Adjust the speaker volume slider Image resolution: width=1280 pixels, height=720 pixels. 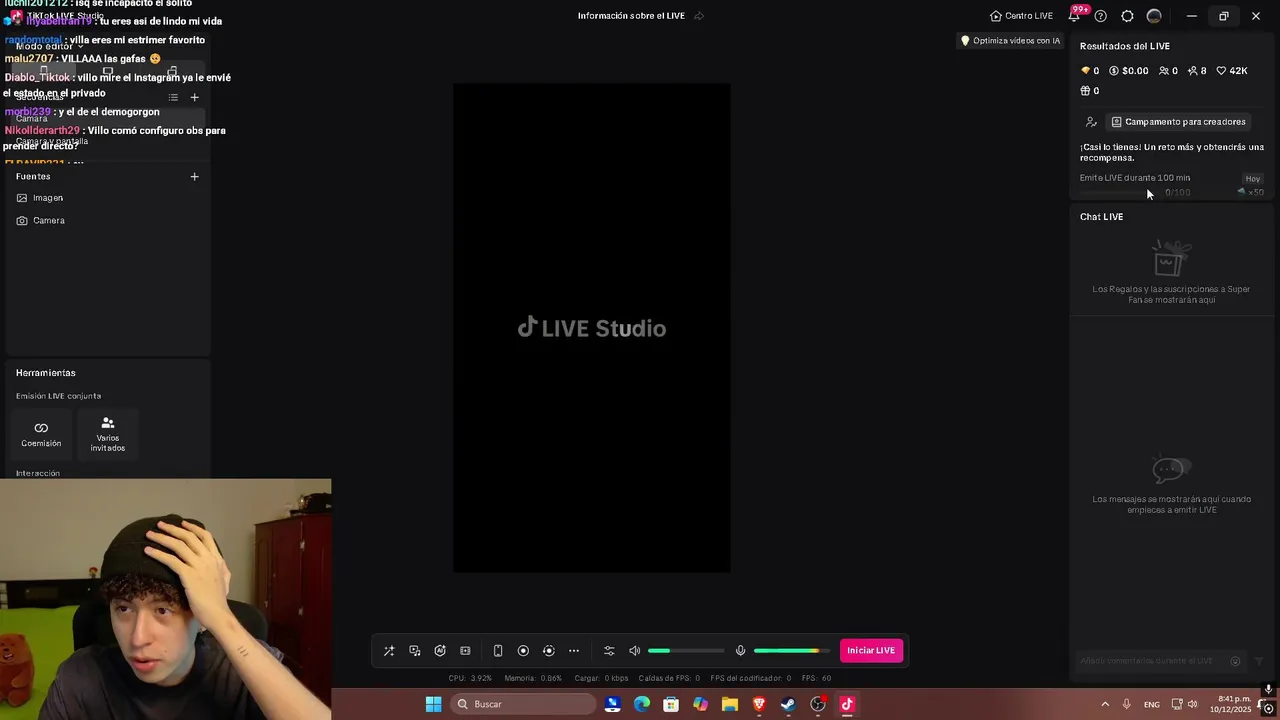(x=686, y=651)
